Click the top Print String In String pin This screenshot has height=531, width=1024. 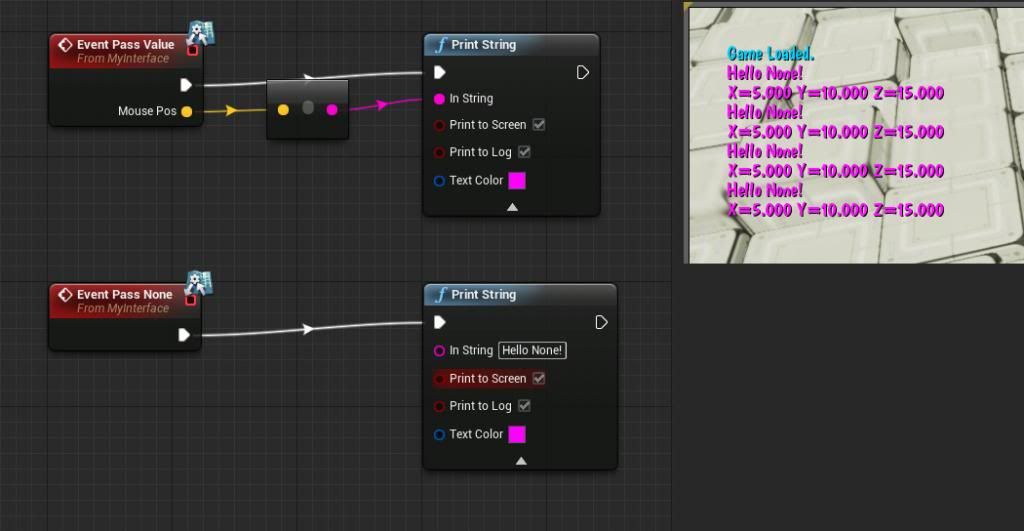(x=439, y=99)
